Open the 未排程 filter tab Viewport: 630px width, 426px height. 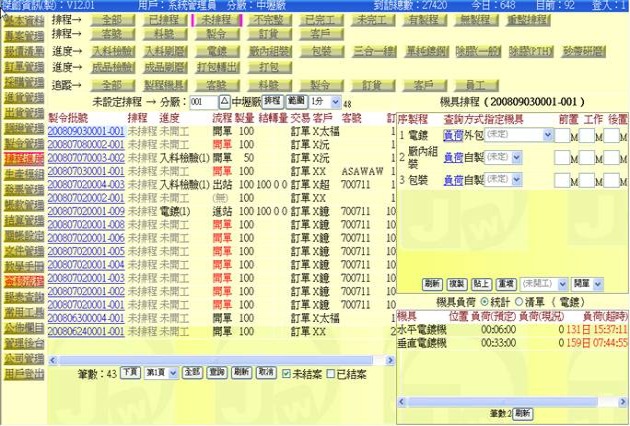(215, 19)
